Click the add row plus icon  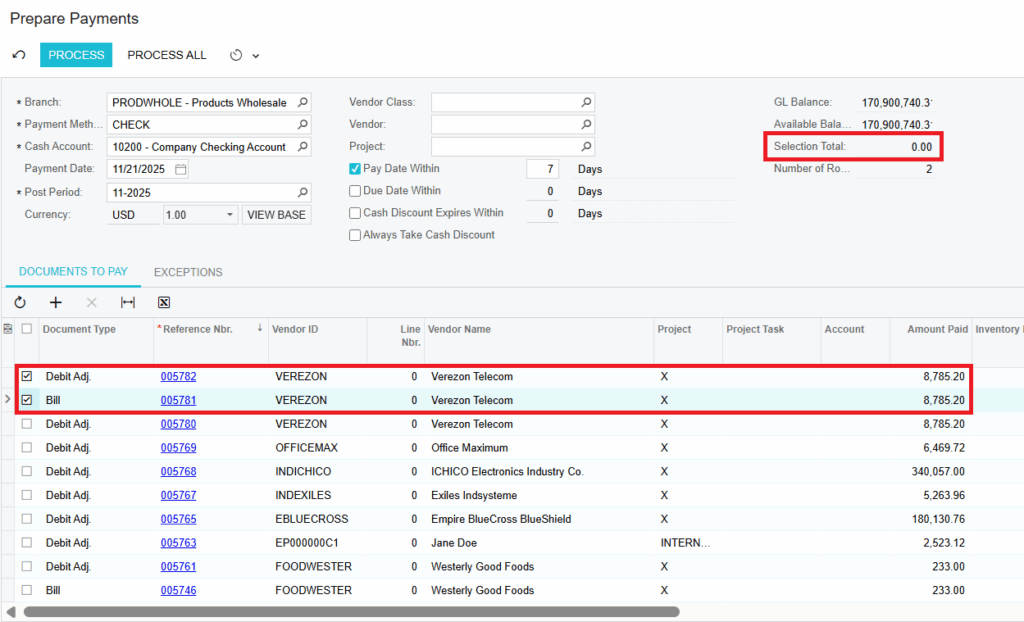[x=56, y=302]
